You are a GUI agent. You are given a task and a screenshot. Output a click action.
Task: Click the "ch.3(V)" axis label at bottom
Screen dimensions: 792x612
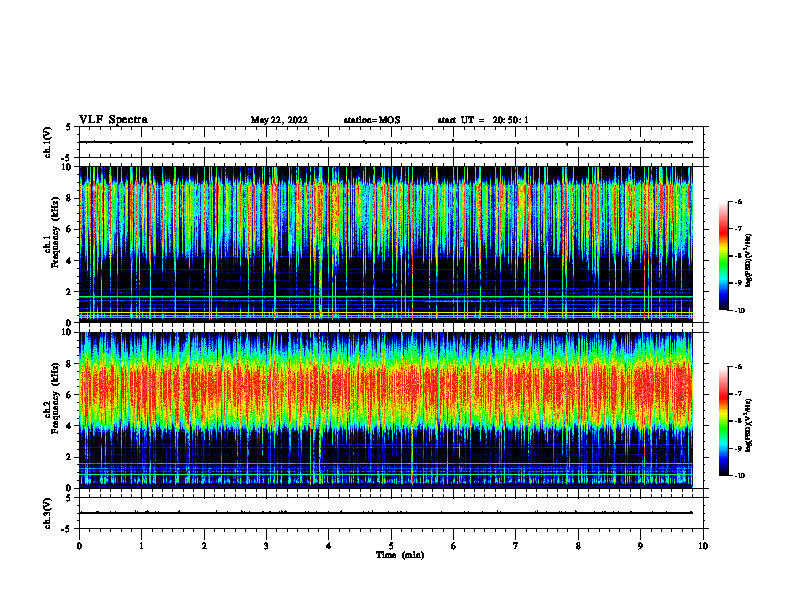48,513
